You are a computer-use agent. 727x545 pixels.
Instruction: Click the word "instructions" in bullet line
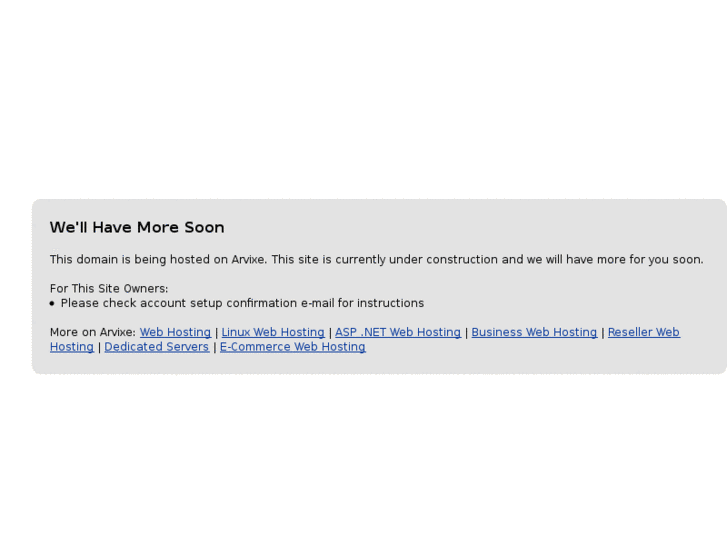coord(390,303)
